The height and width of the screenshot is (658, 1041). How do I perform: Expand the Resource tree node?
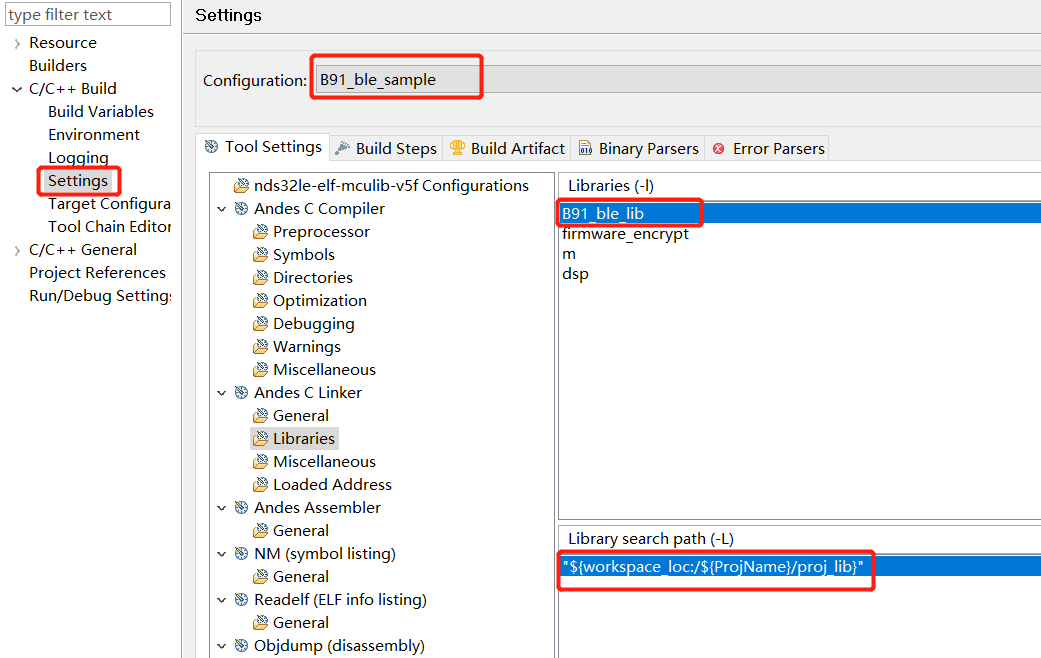pyautogui.click(x=17, y=43)
